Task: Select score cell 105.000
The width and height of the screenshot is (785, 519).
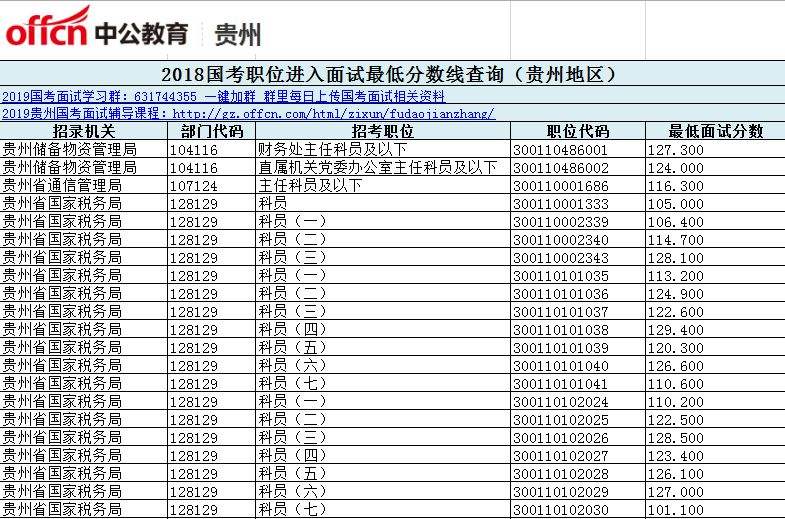Action: pos(715,203)
